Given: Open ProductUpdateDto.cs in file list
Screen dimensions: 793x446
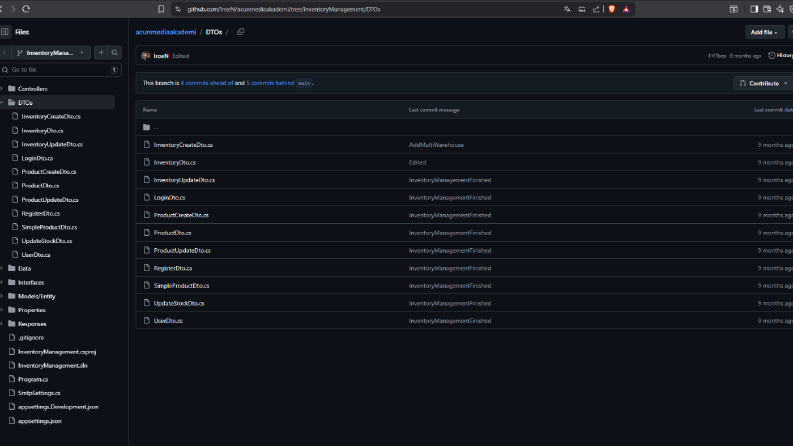Looking at the screenshot, I should coord(182,250).
